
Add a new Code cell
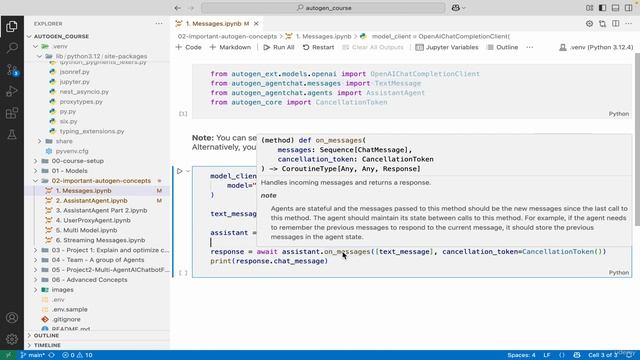click(x=189, y=47)
